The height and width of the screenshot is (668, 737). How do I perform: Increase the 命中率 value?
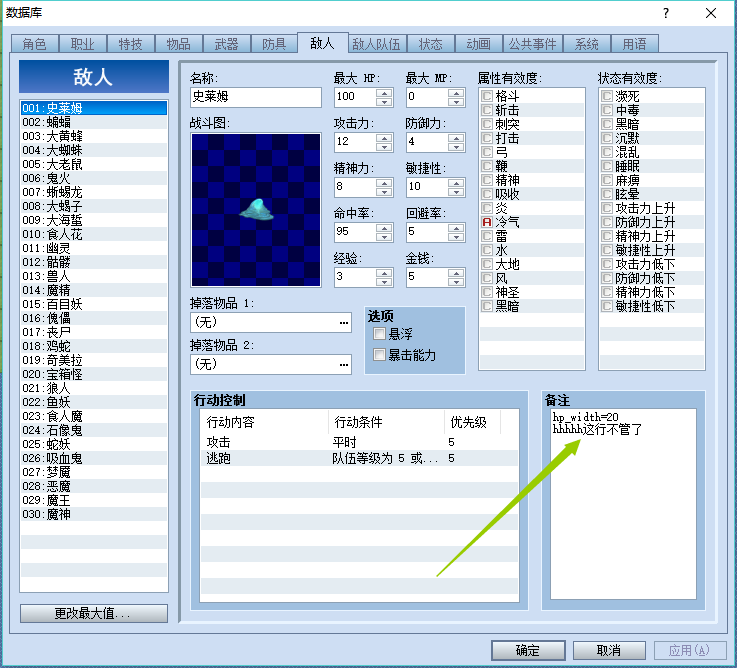coord(384,228)
